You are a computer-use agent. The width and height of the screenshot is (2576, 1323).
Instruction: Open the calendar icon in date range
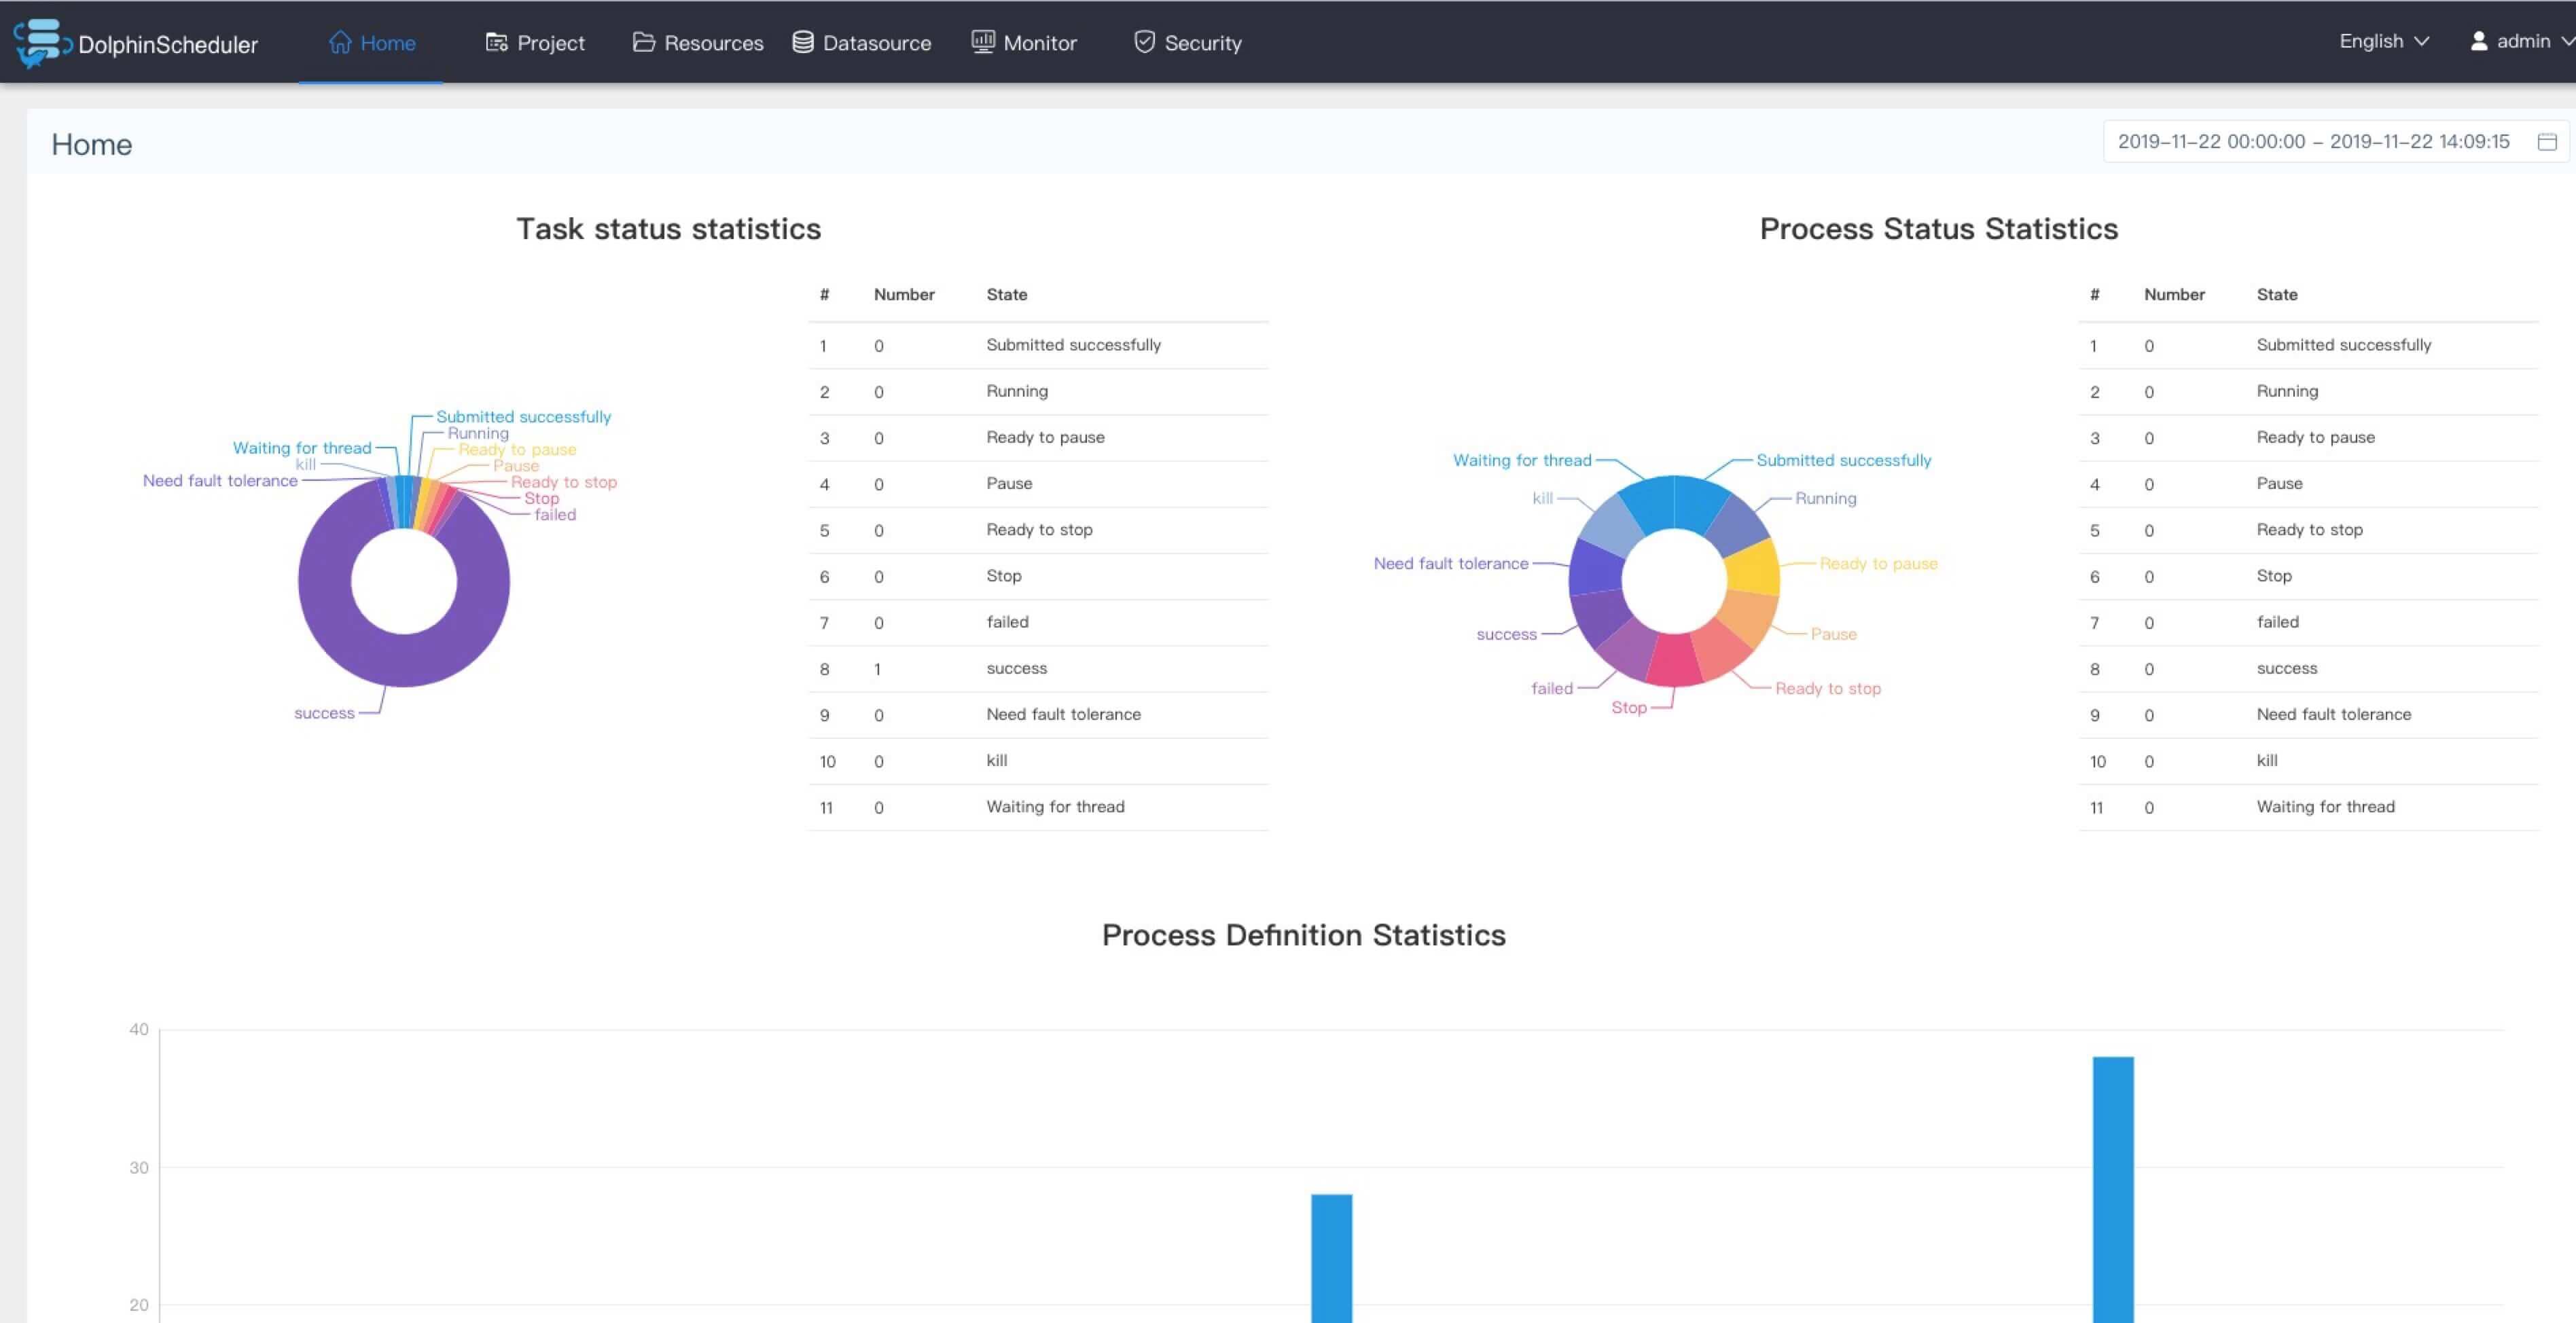click(x=2547, y=142)
